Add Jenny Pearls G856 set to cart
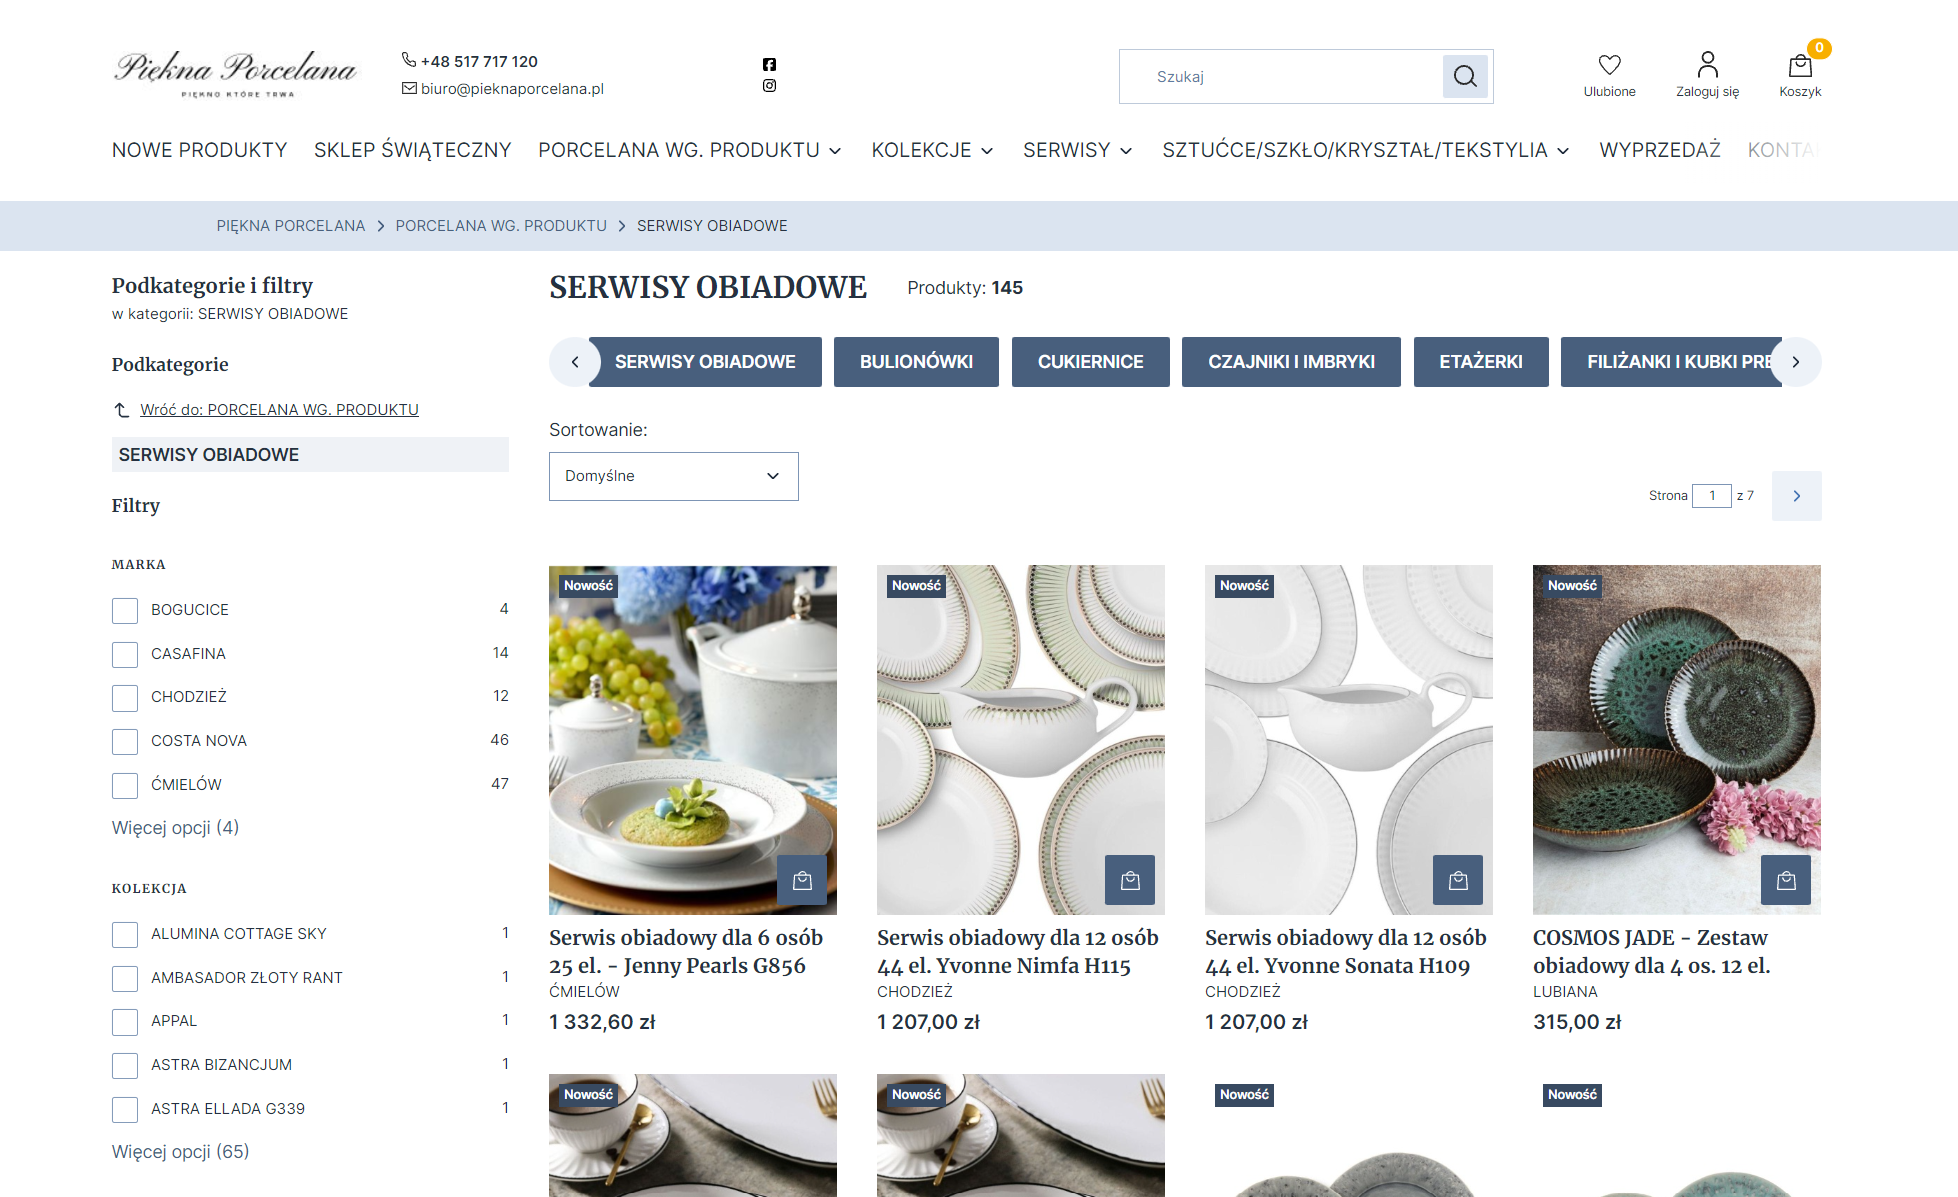Screen dimensions: 1958x1197 (x=802, y=880)
